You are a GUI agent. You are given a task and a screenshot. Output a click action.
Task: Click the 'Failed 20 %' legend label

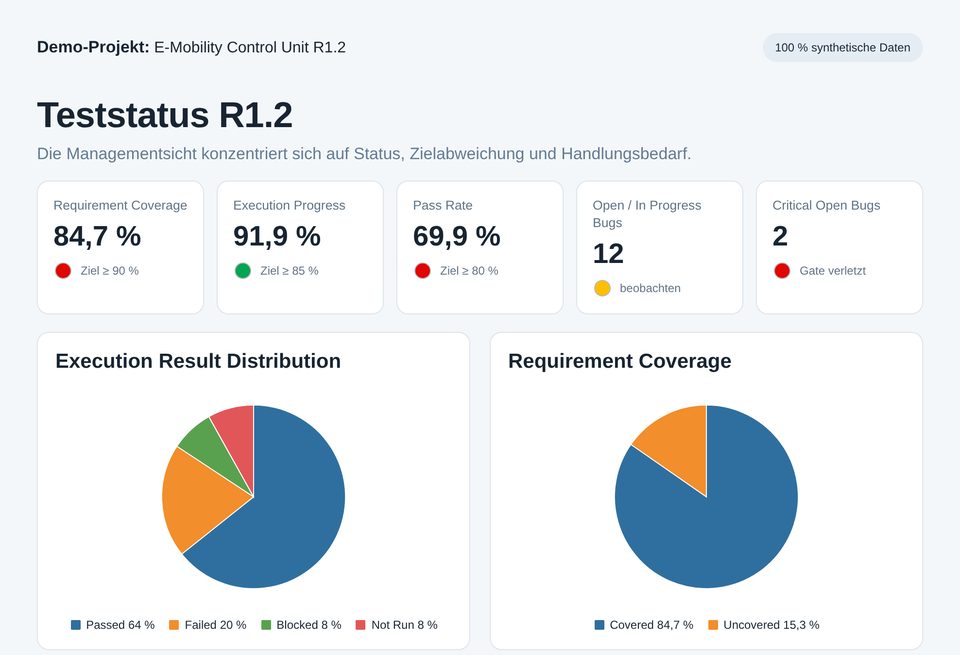click(x=216, y=625)
